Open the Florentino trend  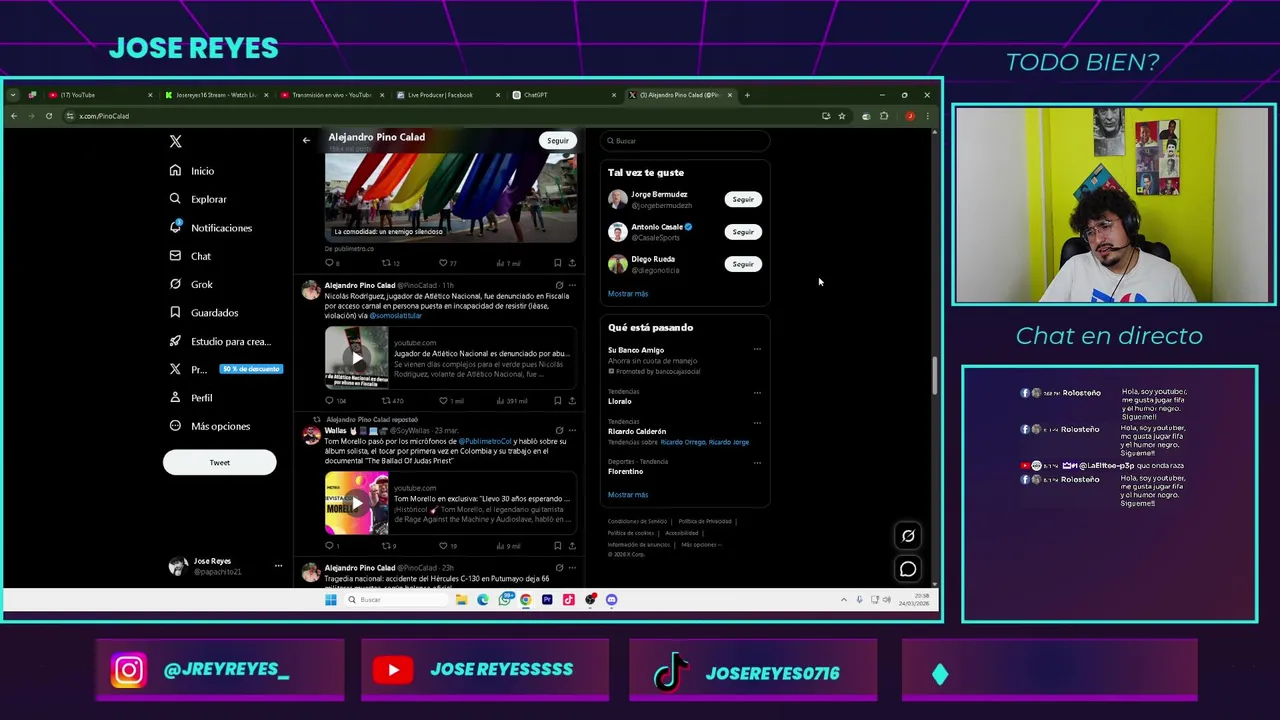626,471
